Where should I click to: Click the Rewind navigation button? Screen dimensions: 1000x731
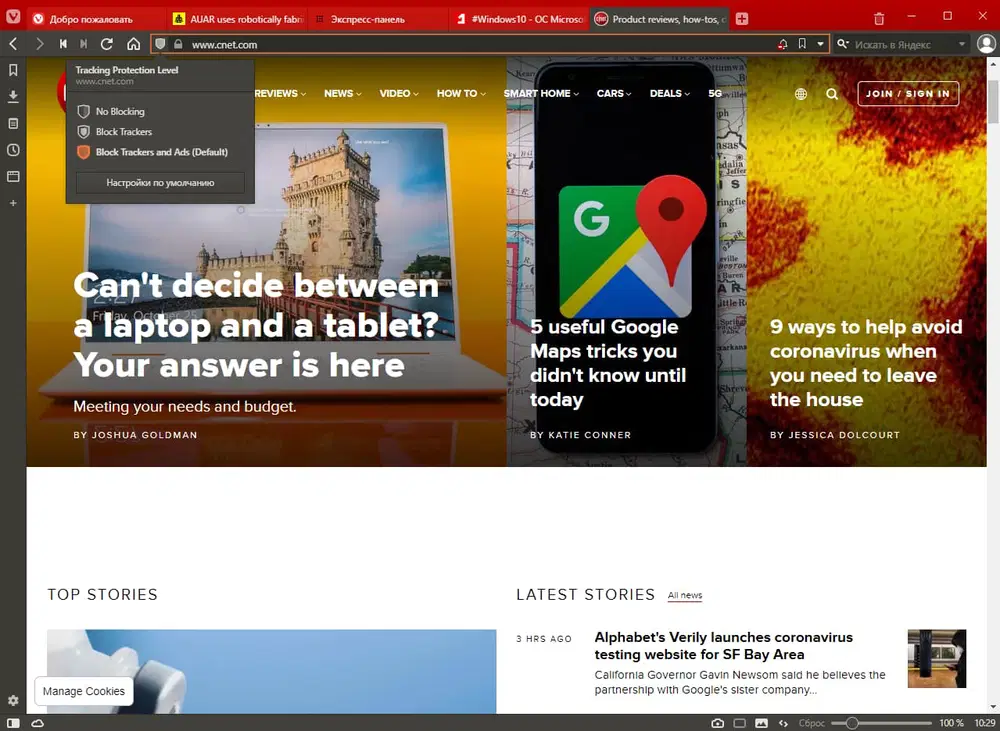(62, 44)
